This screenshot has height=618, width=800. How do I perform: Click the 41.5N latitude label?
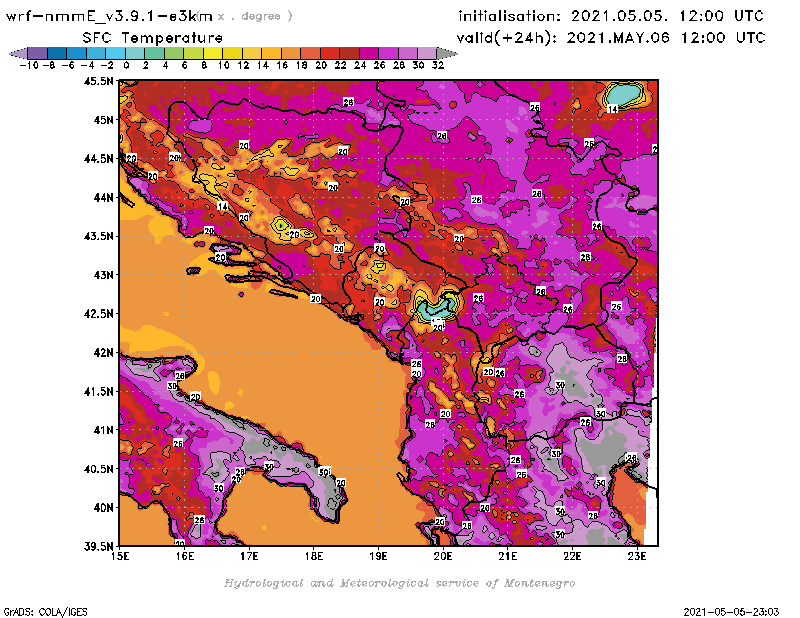98,391
